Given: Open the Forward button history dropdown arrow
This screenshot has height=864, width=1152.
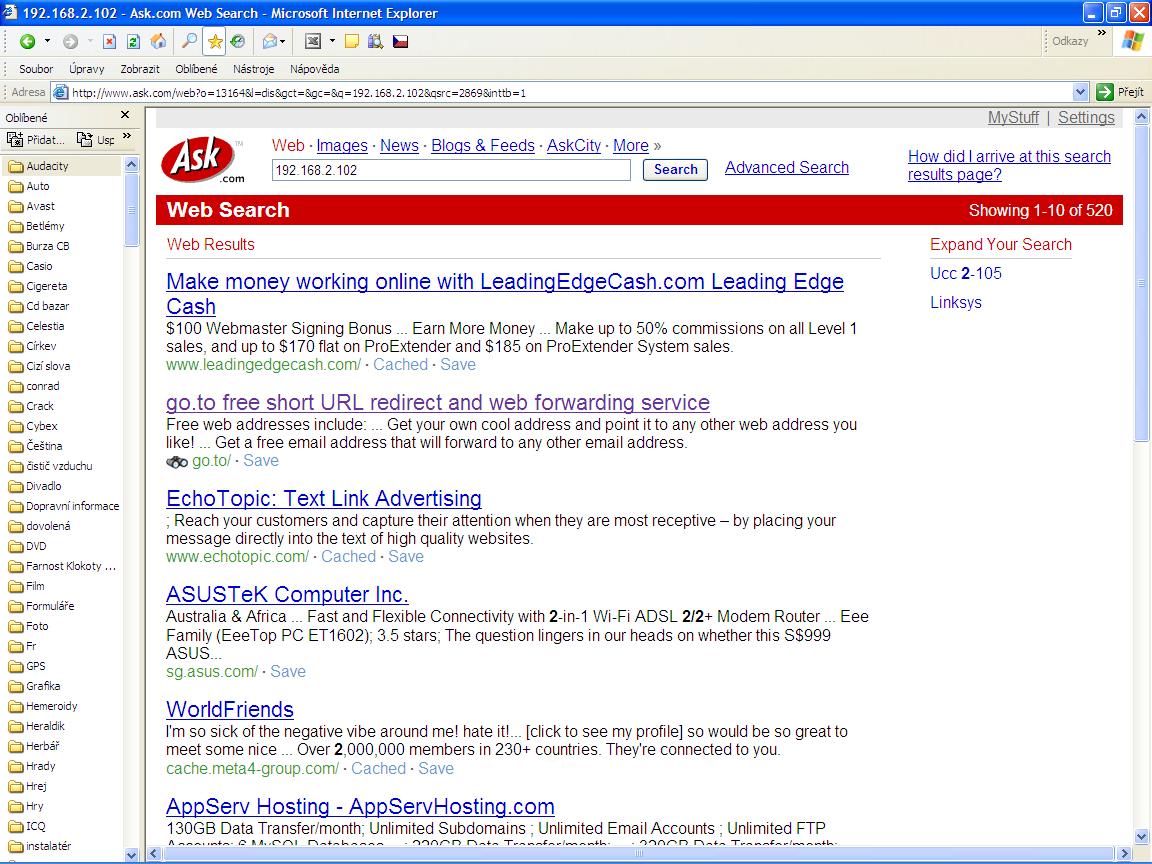Looking at the screenshot, I should pos(90,42).
